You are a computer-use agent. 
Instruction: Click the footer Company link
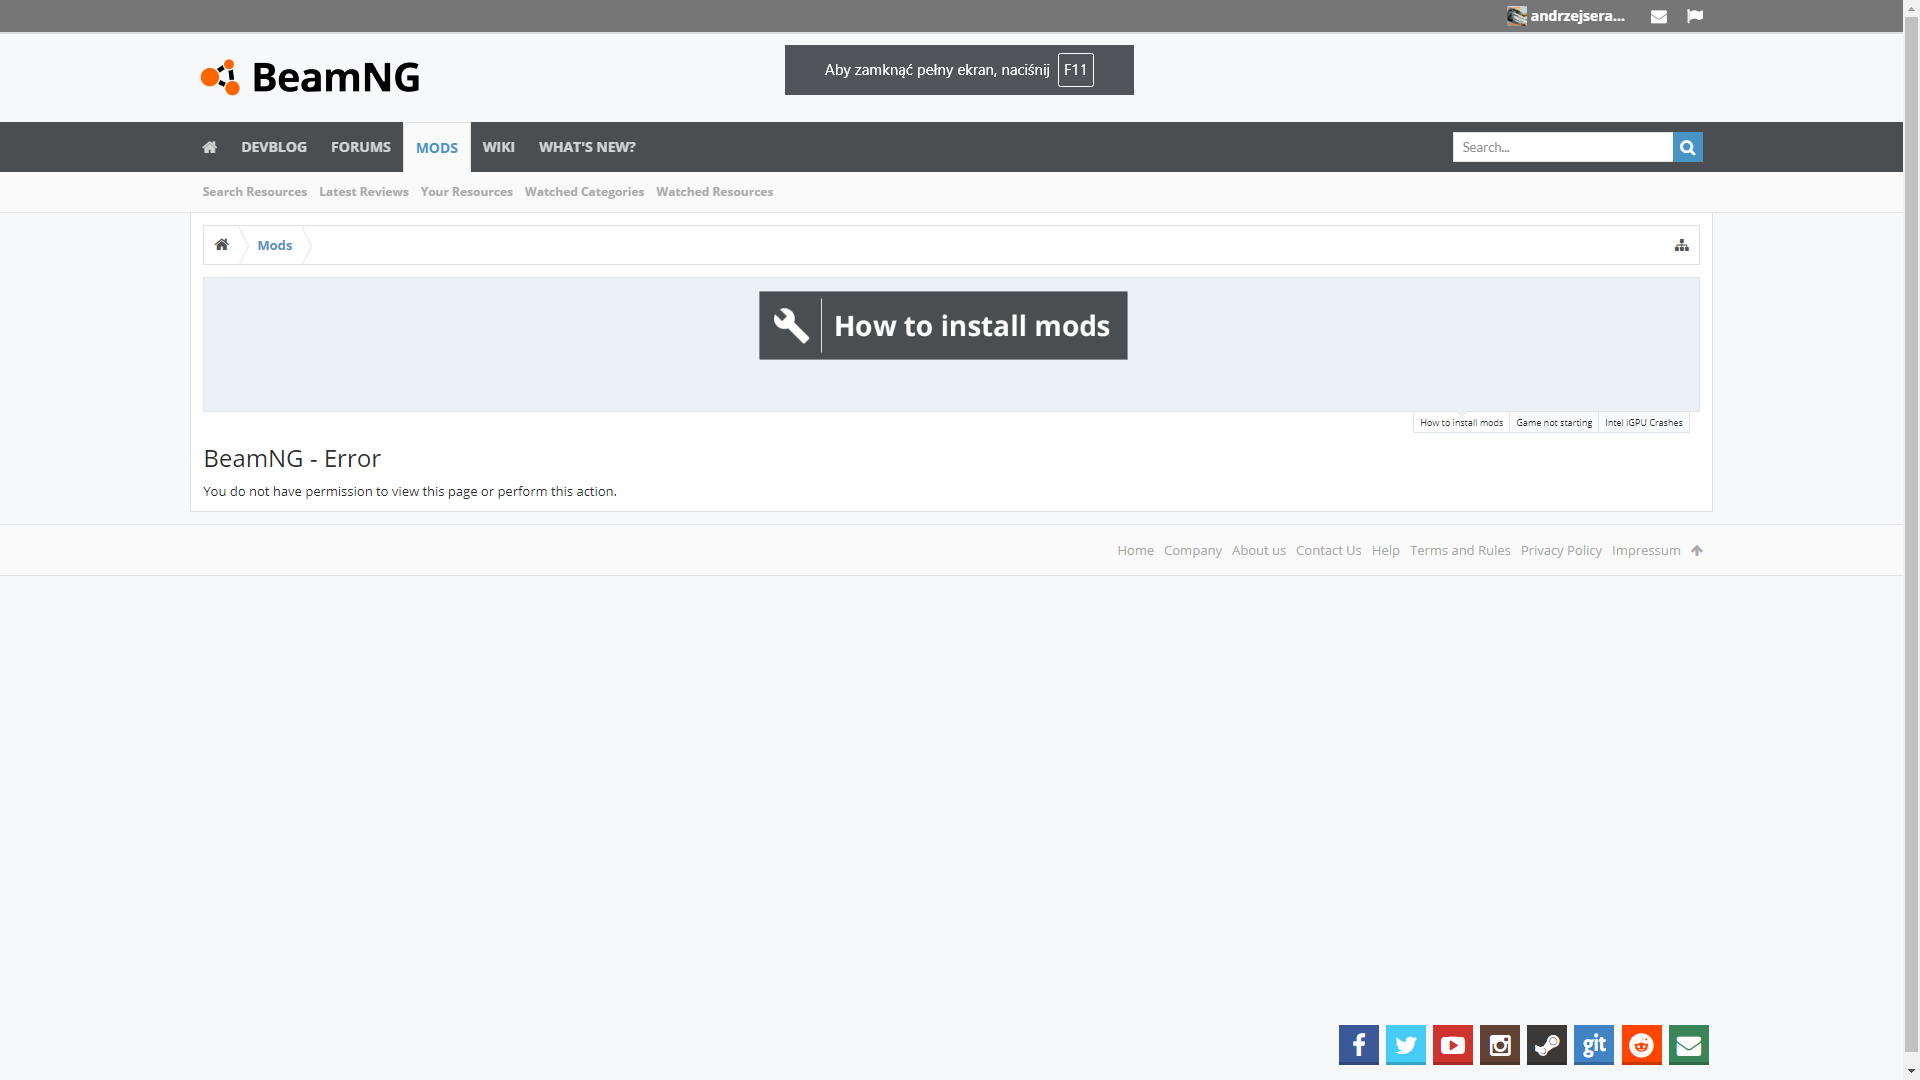click(1192, 551)
